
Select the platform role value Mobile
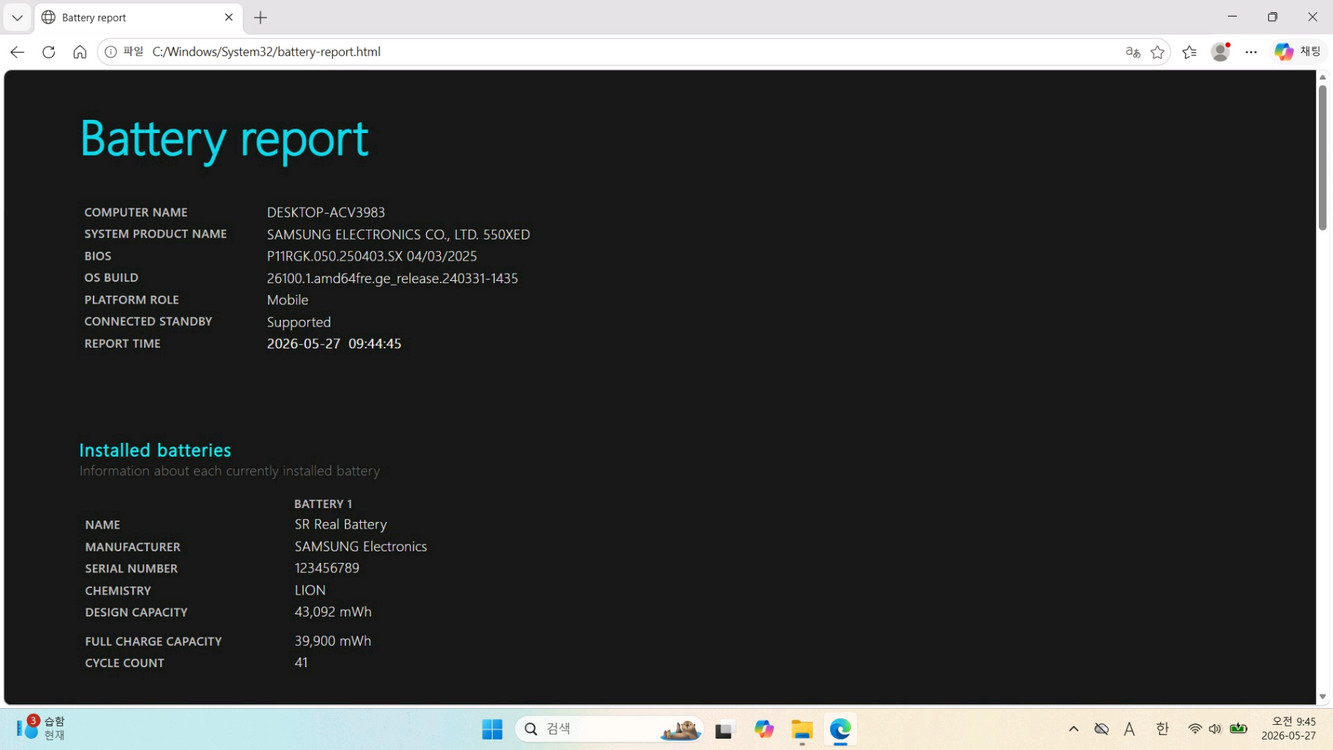tap(287, 300)
